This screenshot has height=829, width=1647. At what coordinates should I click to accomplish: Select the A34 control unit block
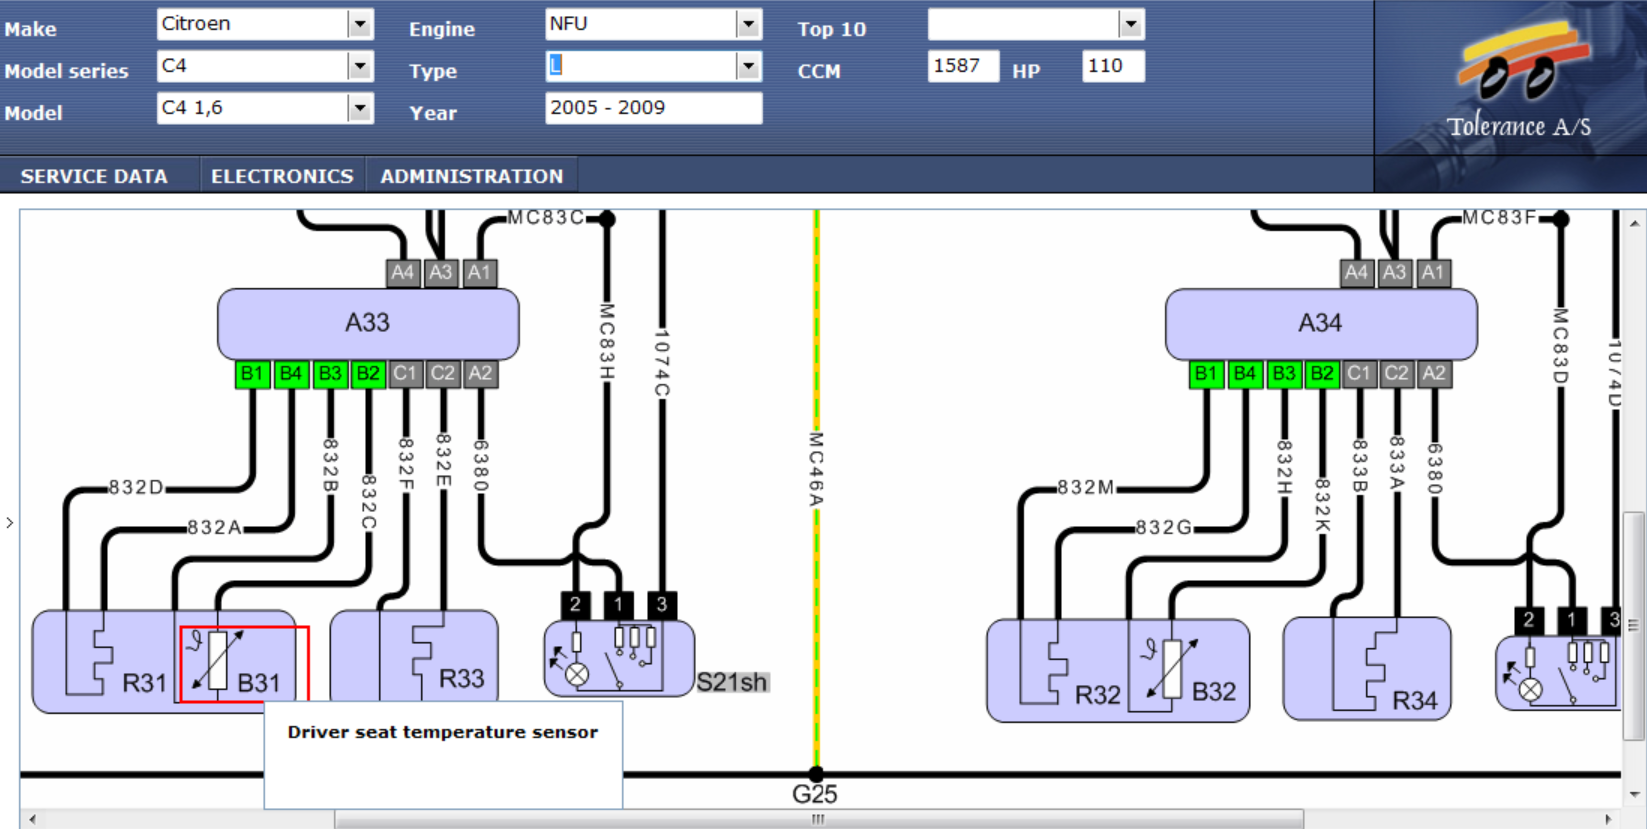[x=1321, y=324]
